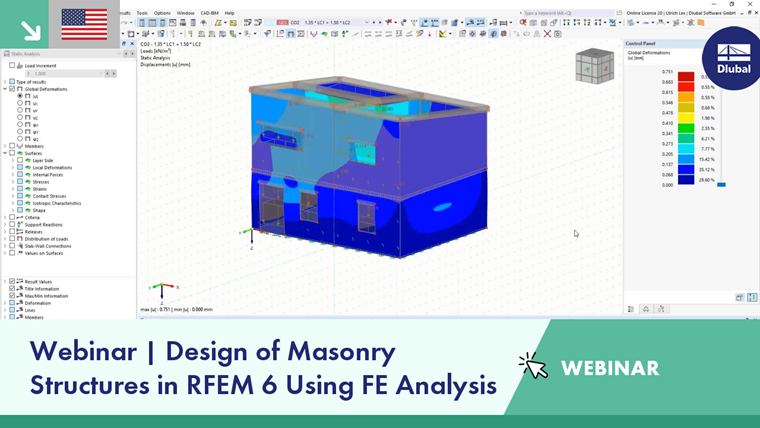Screen dimensions: 760x428
Task: Click the orange square toolbar icon
Action: (x=700, y=22)
